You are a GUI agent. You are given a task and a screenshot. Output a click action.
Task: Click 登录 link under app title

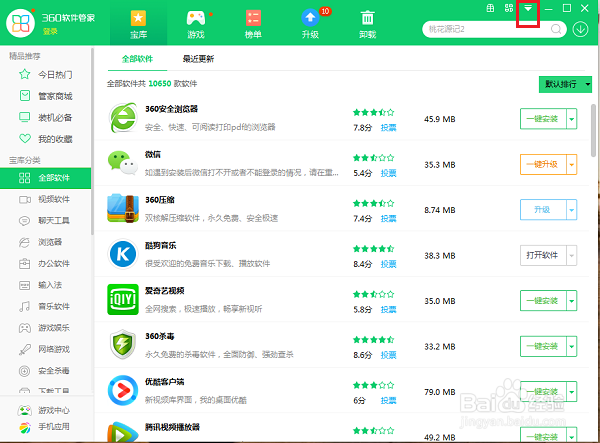click(50, 31)
